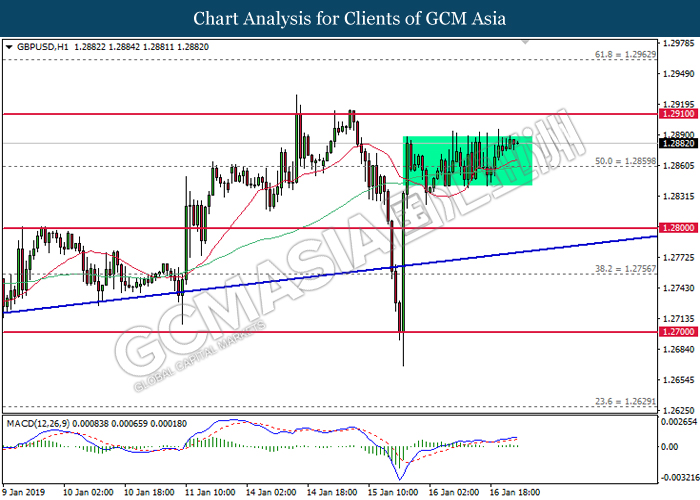This screenshot has height=500, width=700.
Task: Select the blue ascending trendline
Action: pyautogui.click(x=329, y=275)
